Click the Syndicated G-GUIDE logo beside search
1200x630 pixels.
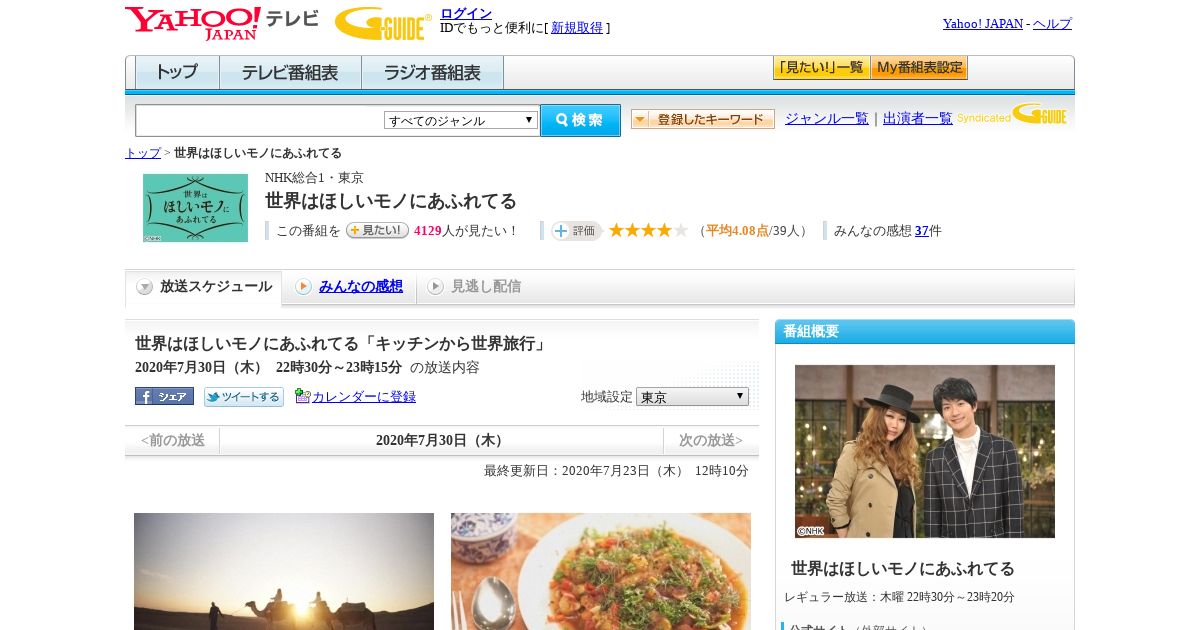coord(1011,115)
